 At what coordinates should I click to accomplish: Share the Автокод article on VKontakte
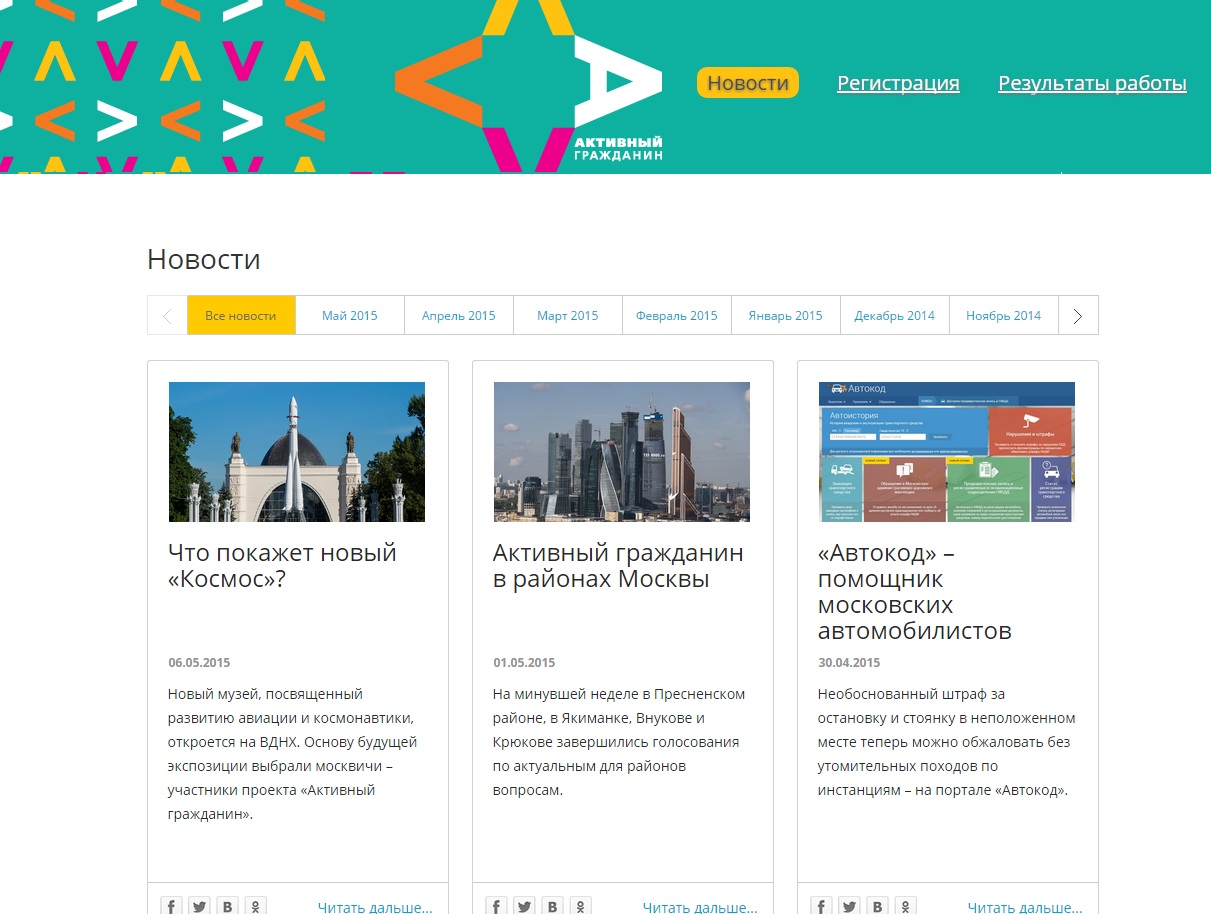click(x=878, y=906)
